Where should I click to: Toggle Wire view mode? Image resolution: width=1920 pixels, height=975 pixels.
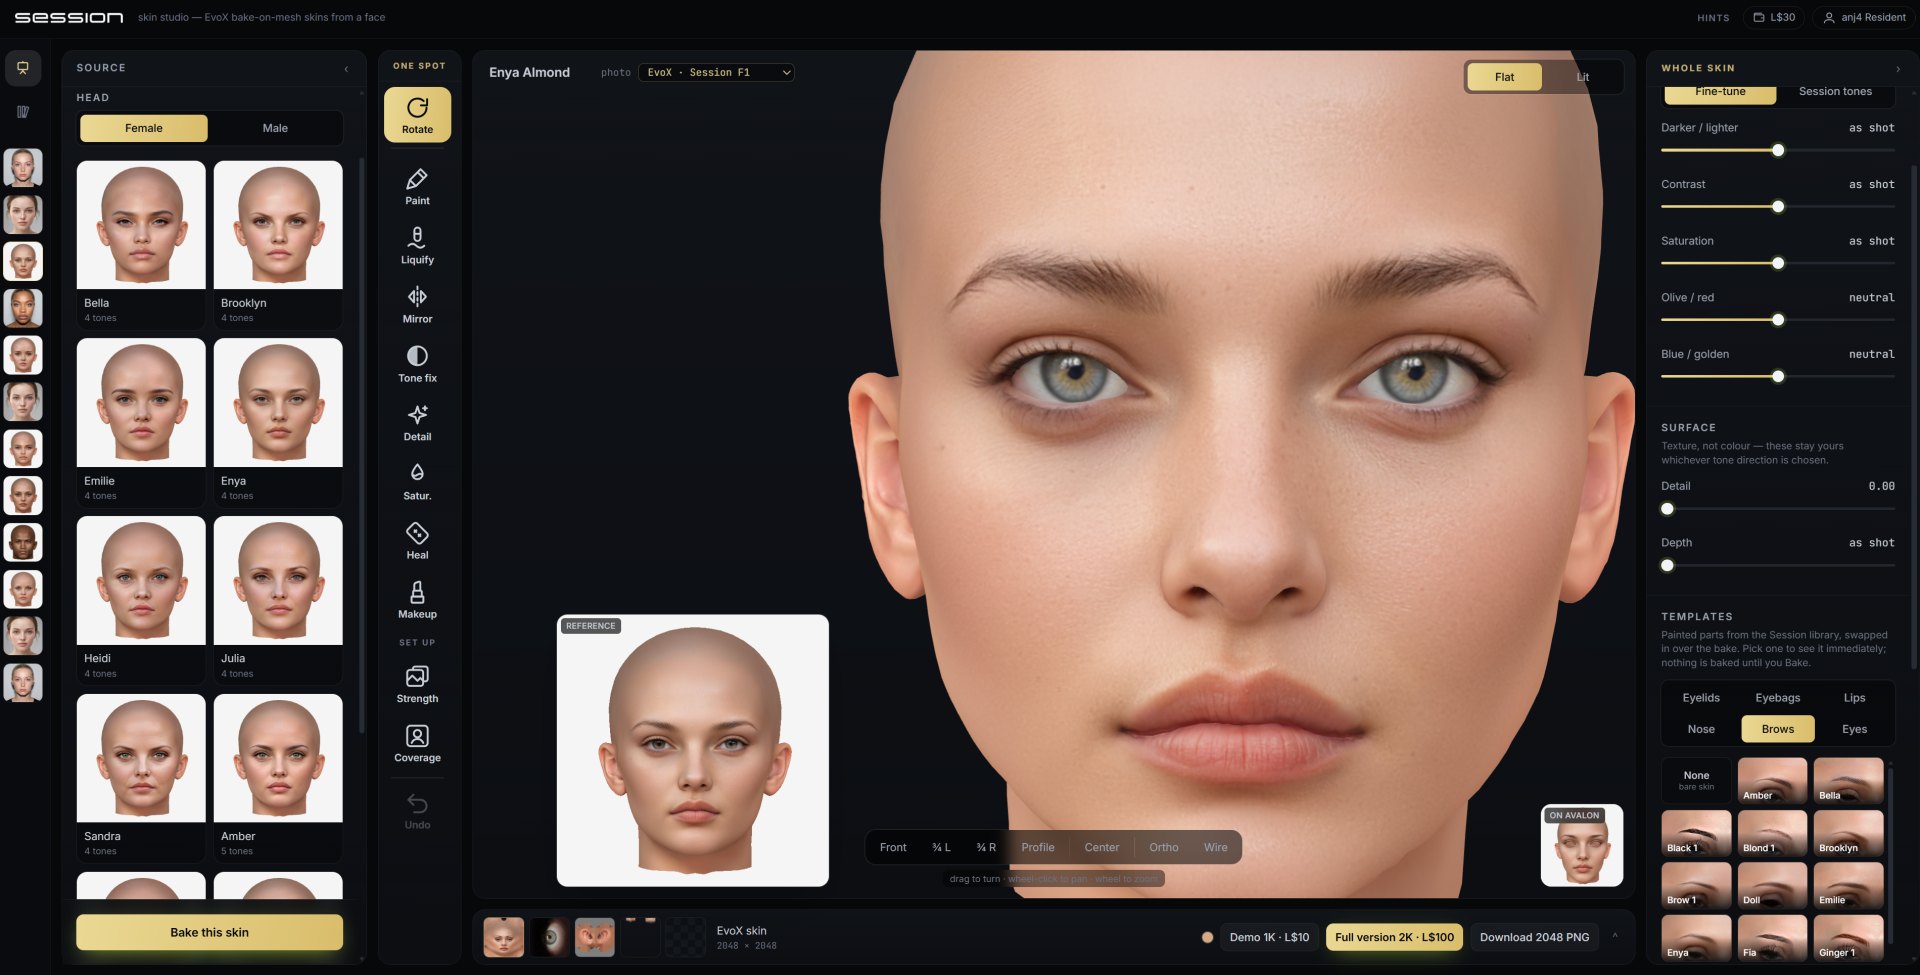coord(1215,847)
